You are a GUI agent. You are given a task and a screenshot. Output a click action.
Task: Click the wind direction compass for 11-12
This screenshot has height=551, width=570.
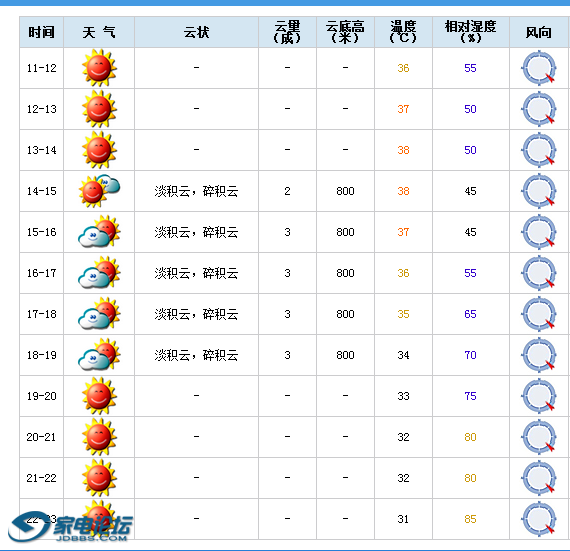tap(539, 68)
